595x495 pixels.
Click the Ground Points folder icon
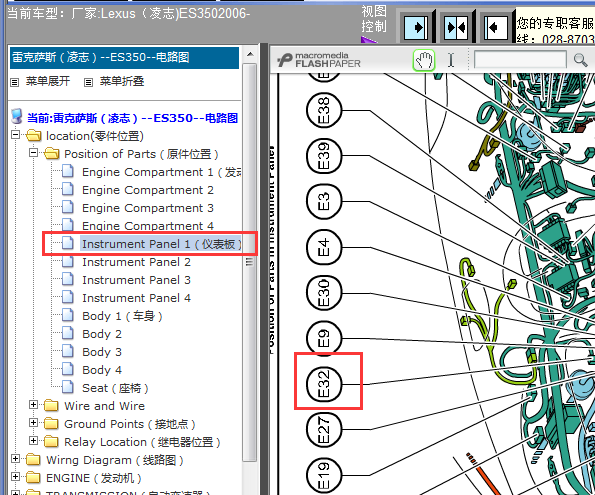coord(52,424)
